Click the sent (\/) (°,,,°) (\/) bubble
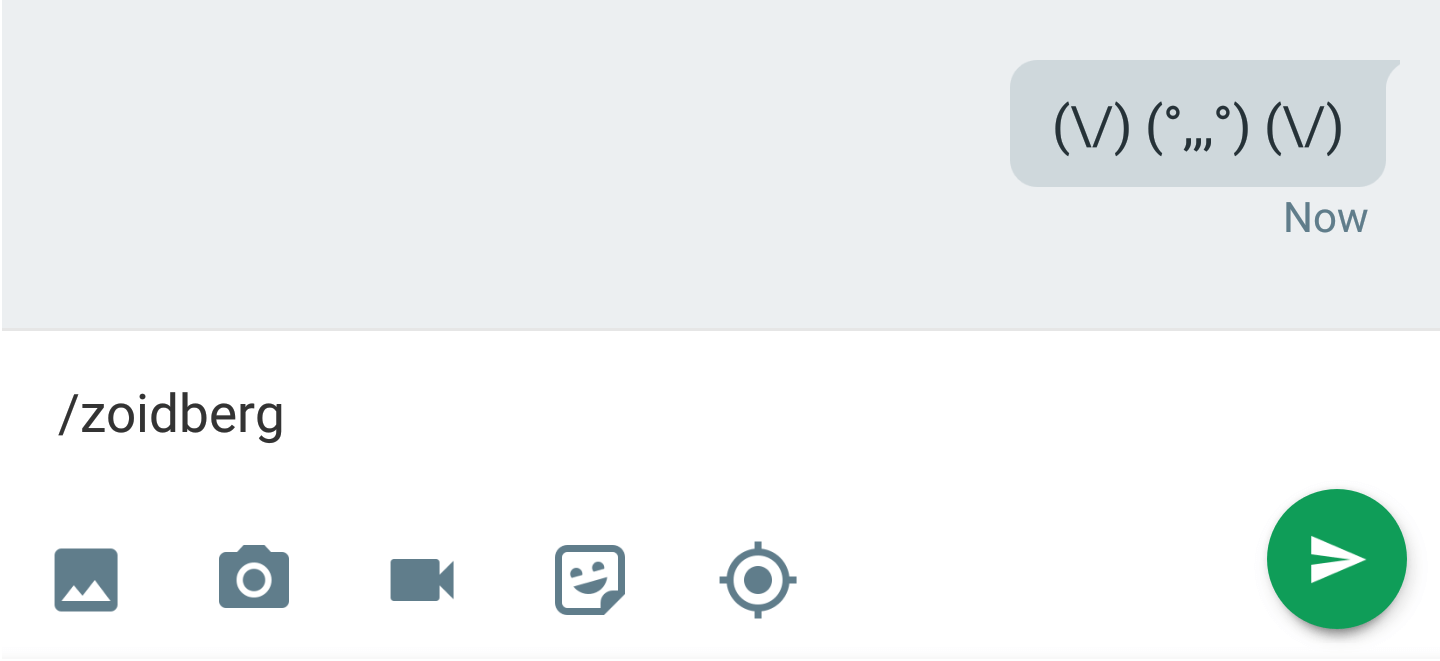The image size is (1440, 661). [1198, 124]
